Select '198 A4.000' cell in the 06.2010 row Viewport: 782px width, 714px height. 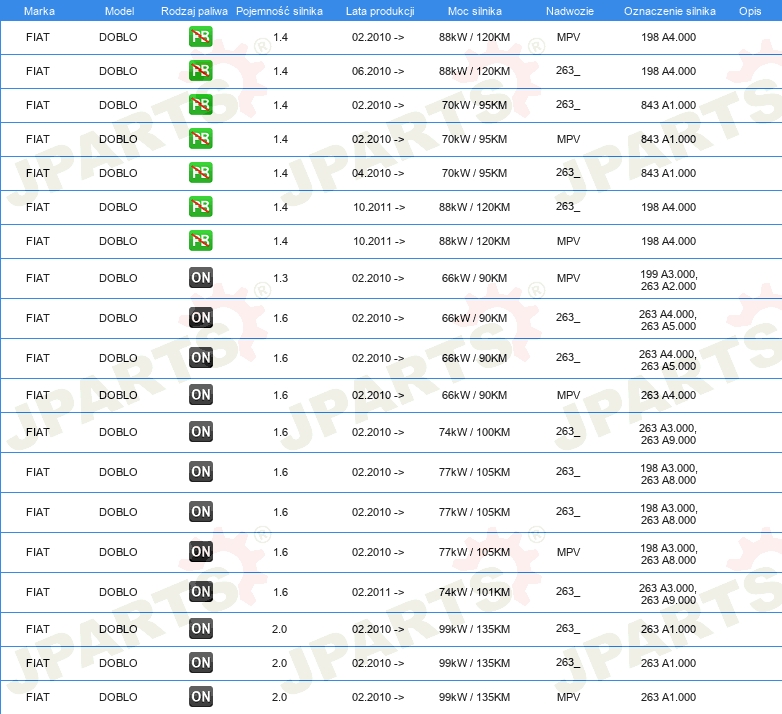[x=668, y=71]
